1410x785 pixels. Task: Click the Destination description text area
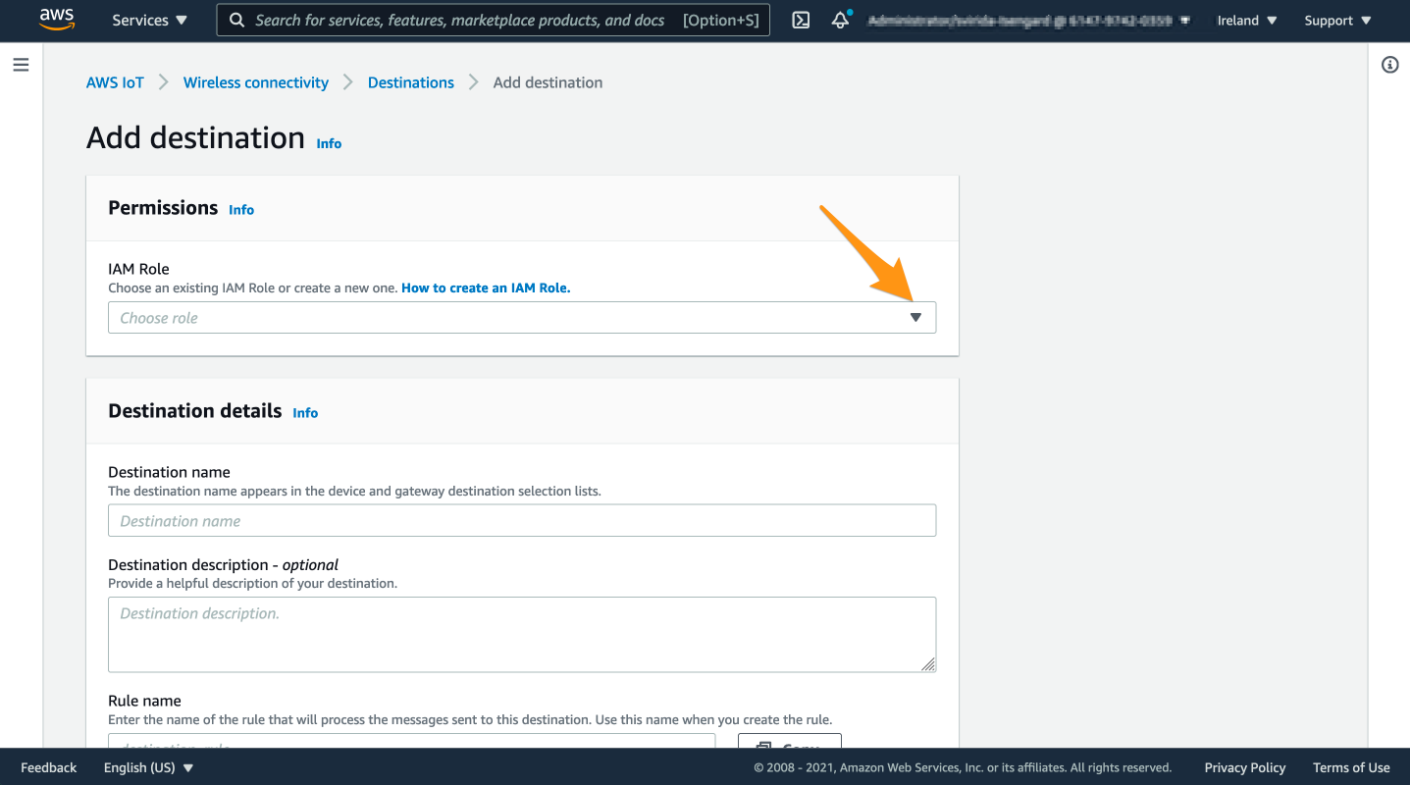tap(522, 635)
